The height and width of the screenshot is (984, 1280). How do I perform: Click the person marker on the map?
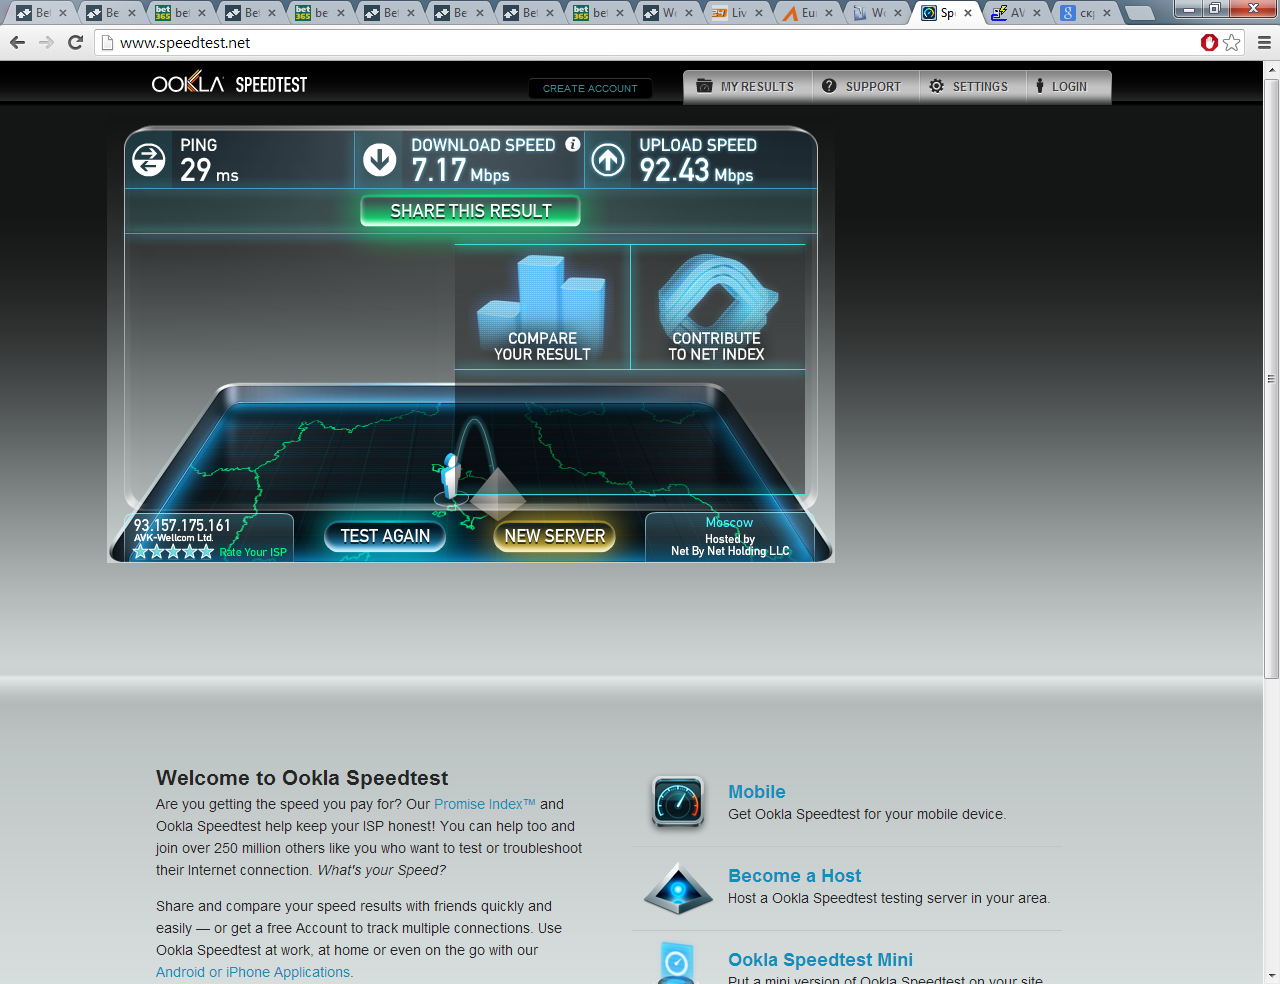pos(451,476)
